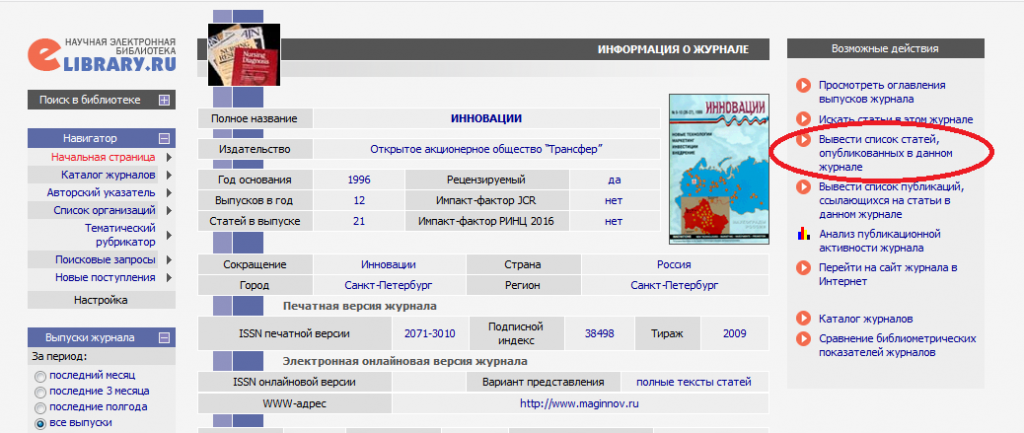1024x433 pixels.
Task: Click arrow icon beside 'Вывести список публикаций'
Action: click(x=802, y=187)
